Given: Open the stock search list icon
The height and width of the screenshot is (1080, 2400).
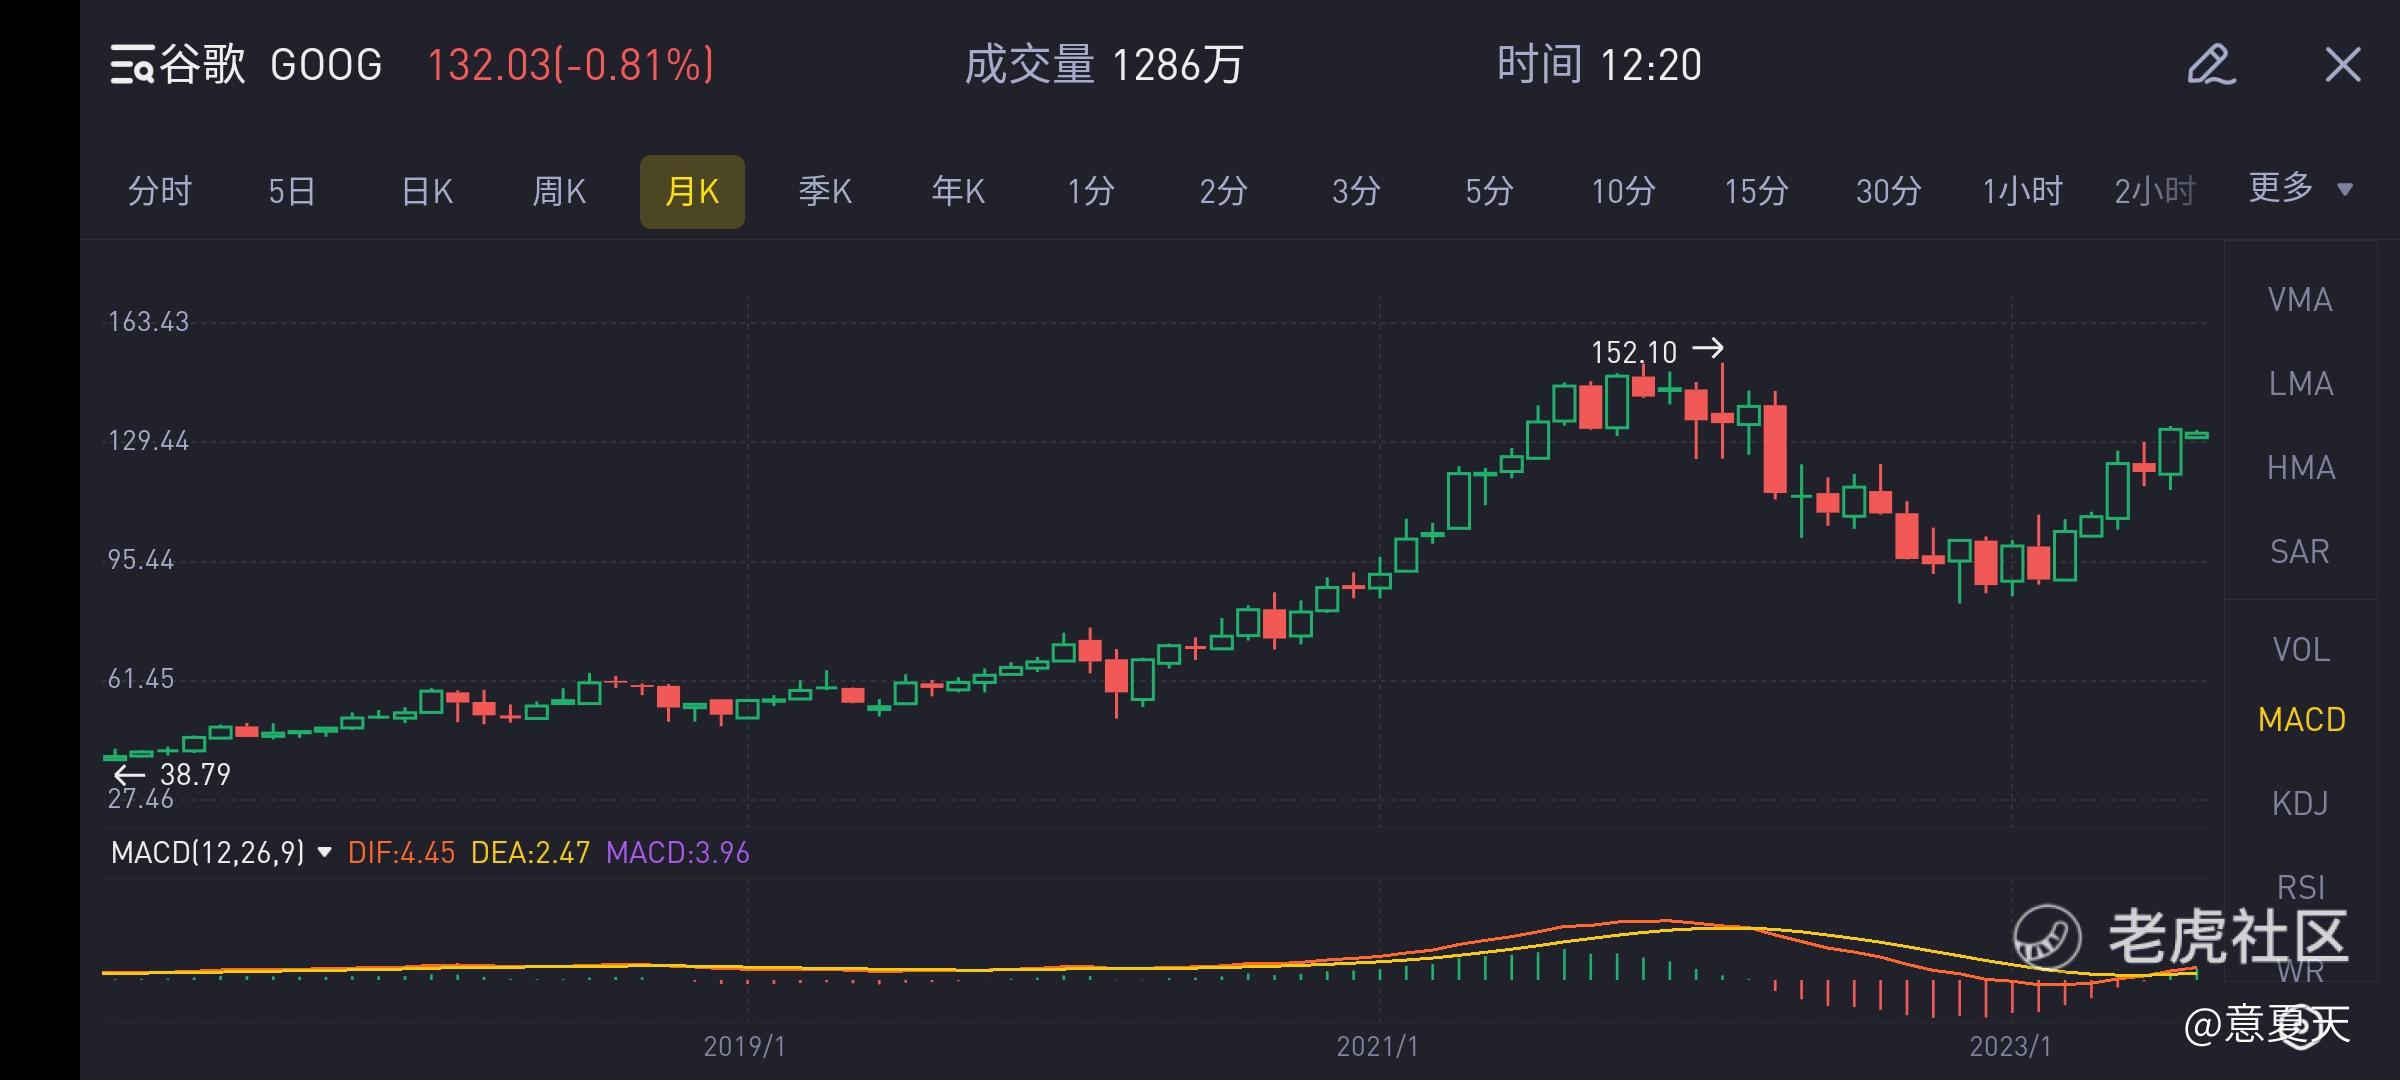Looking at the screenshot, I should [131, 66].
